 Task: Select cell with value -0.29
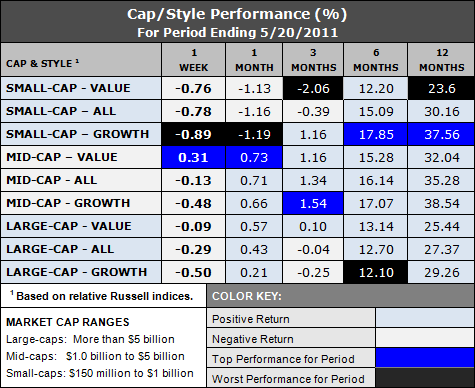click(194, 249)
